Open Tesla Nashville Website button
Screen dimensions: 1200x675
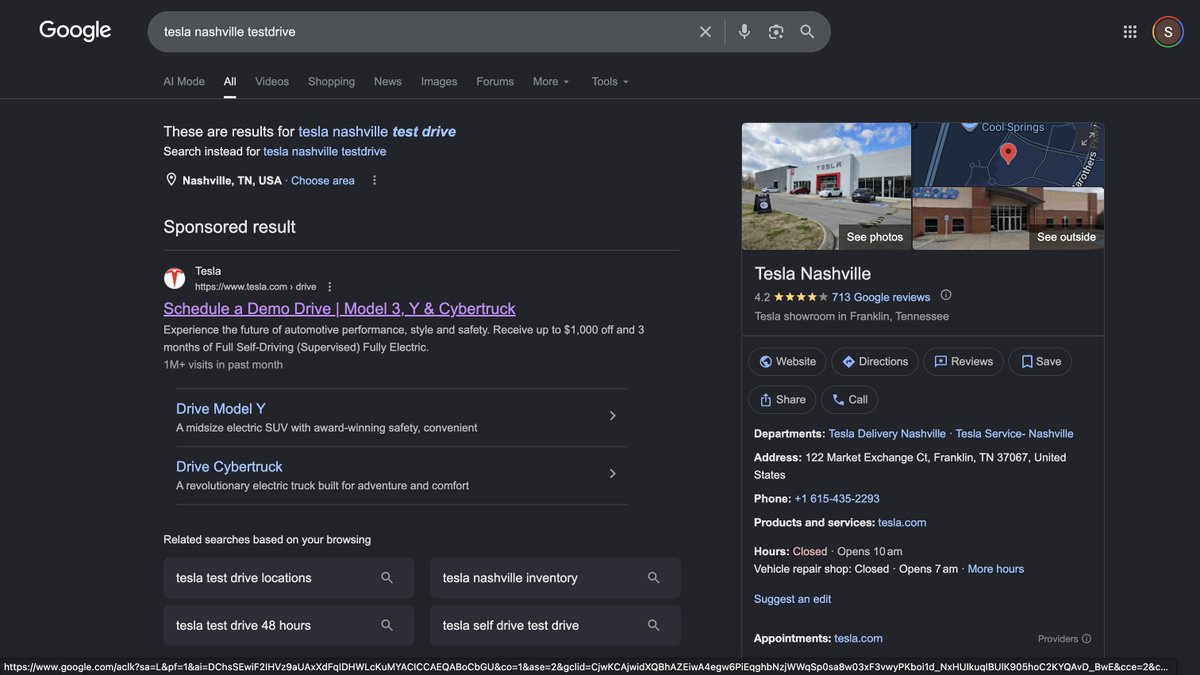click(x=787, y=362)
